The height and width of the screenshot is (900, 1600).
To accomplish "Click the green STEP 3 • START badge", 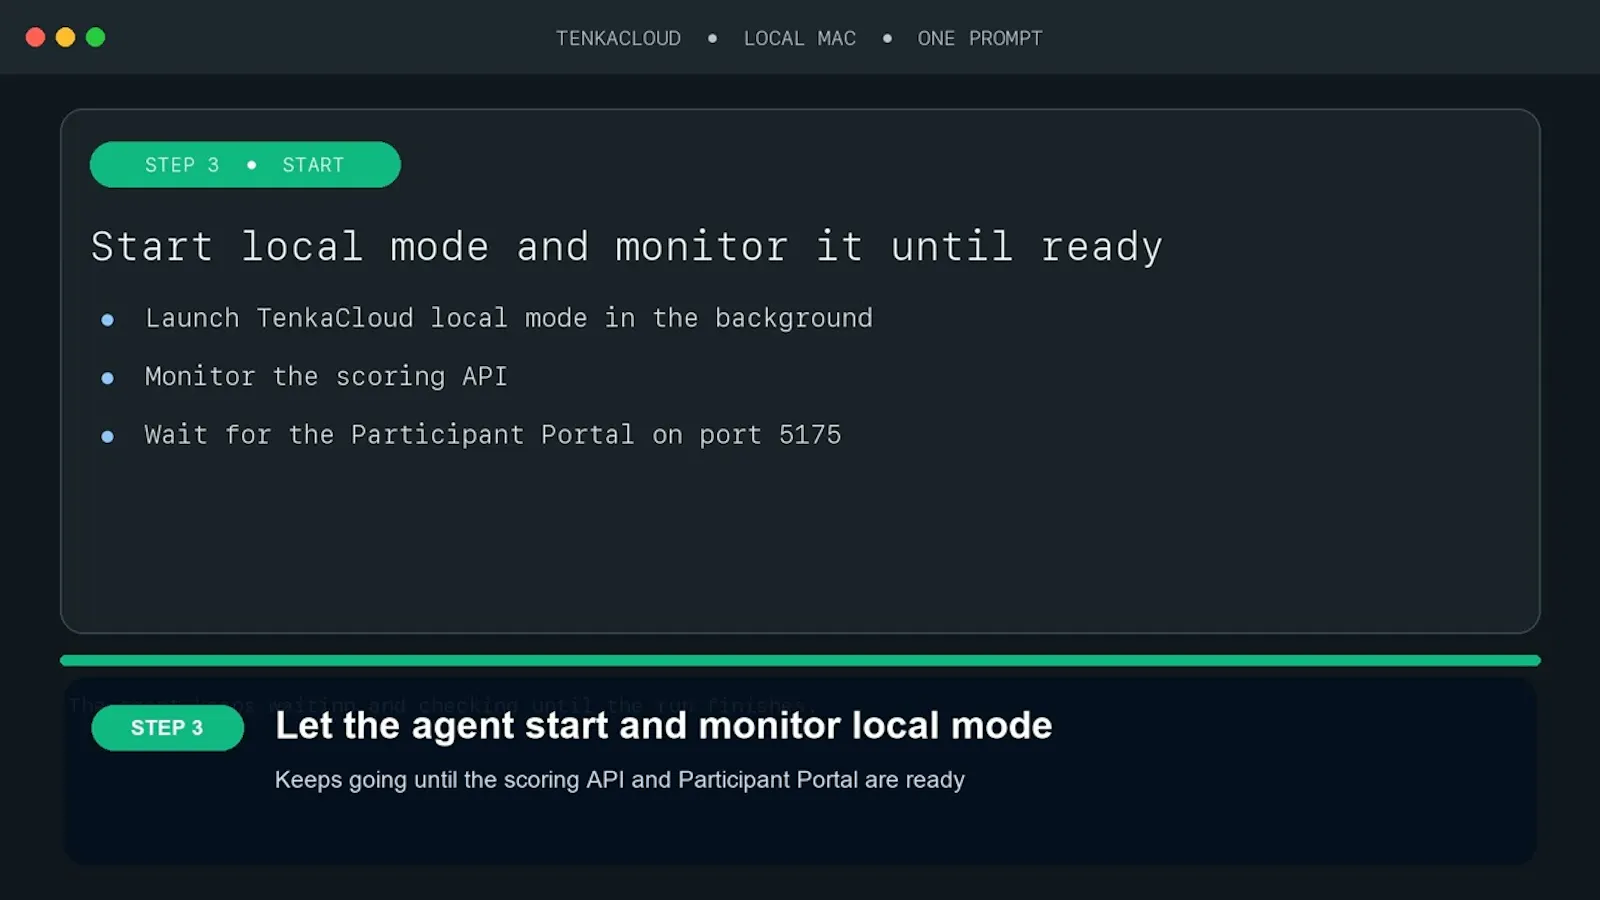I will pyautogui.click(x=245, y=164).
